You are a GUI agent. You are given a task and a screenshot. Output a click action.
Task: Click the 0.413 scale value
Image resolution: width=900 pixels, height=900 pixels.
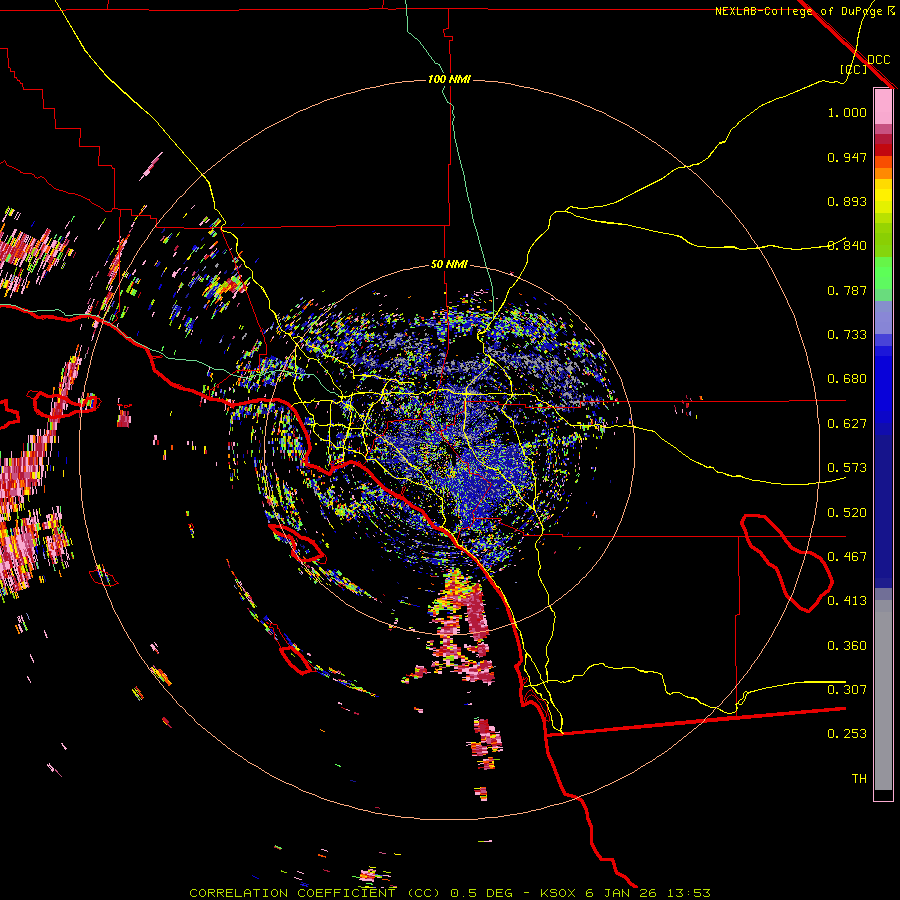pyautogui.click(x=847, y=601)
